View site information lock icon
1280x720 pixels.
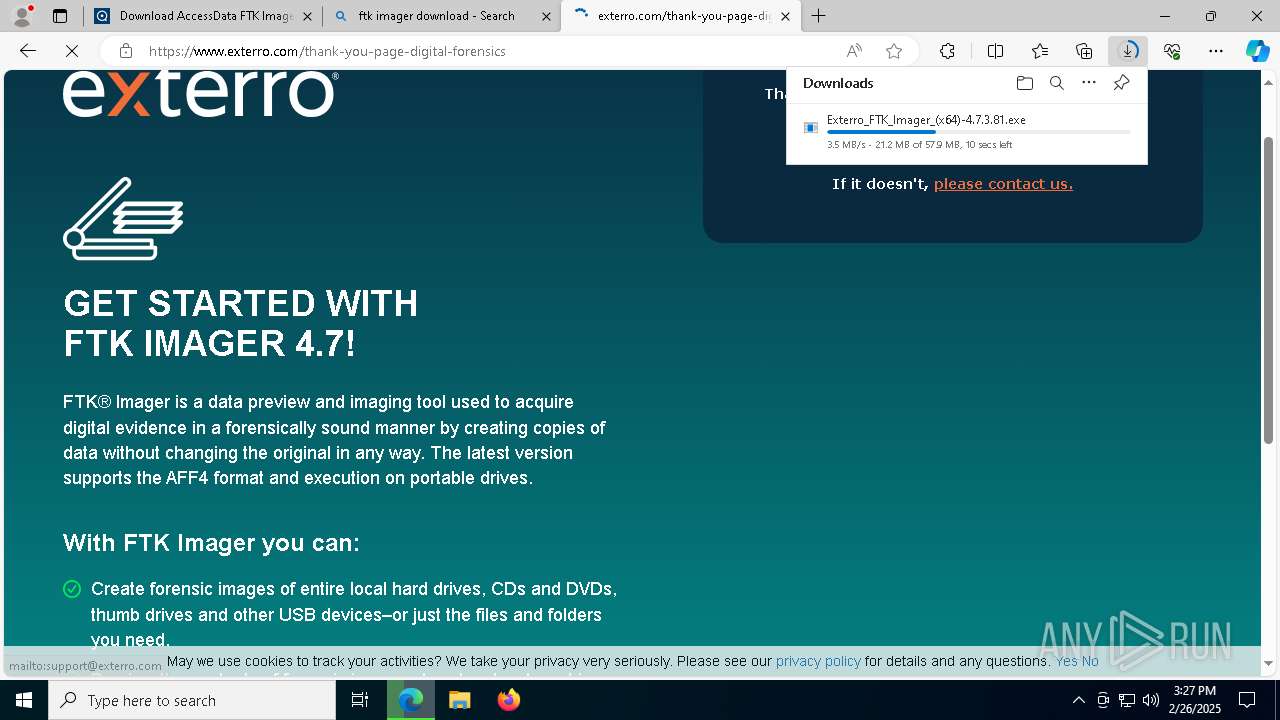(125, 51)
